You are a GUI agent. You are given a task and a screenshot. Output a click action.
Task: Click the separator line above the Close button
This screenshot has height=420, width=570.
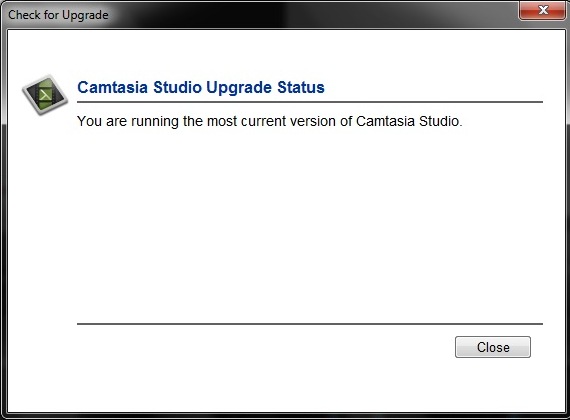tap(310, 323)
